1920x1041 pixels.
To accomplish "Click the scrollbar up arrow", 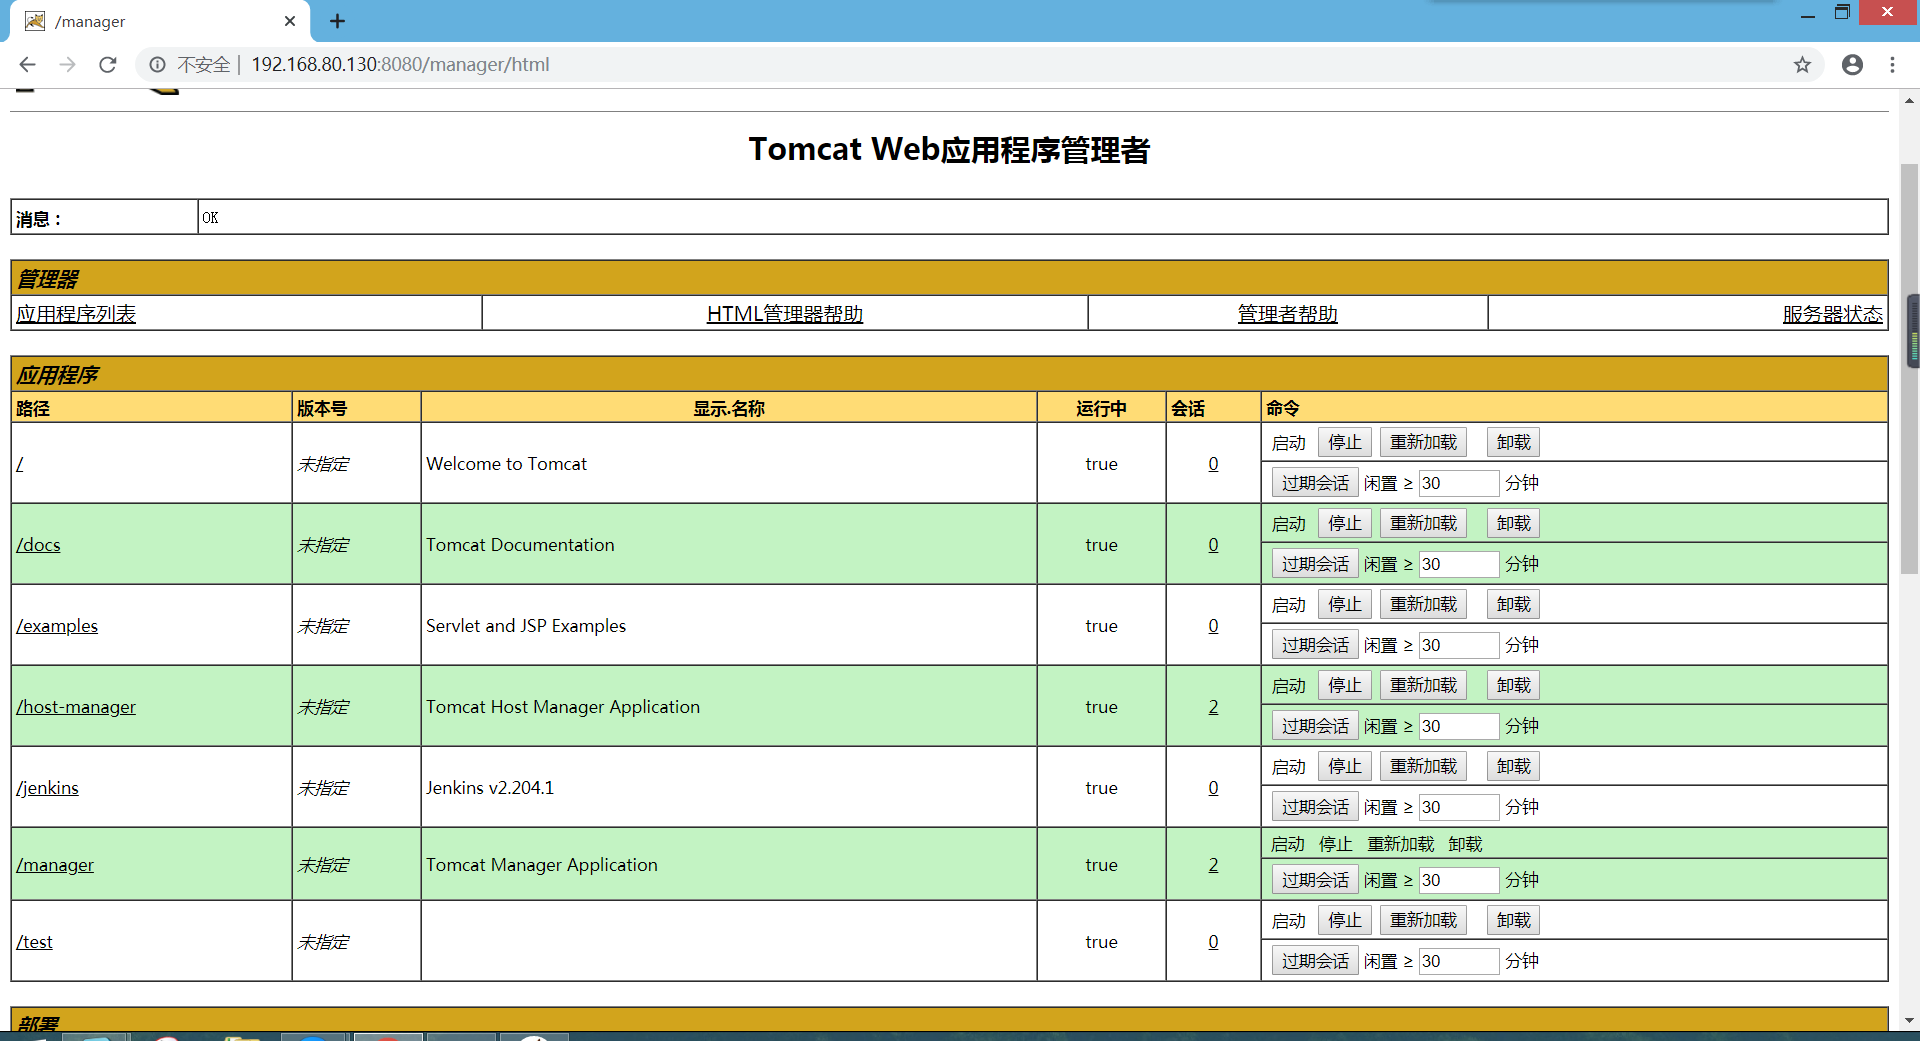I will point(1909,100).
